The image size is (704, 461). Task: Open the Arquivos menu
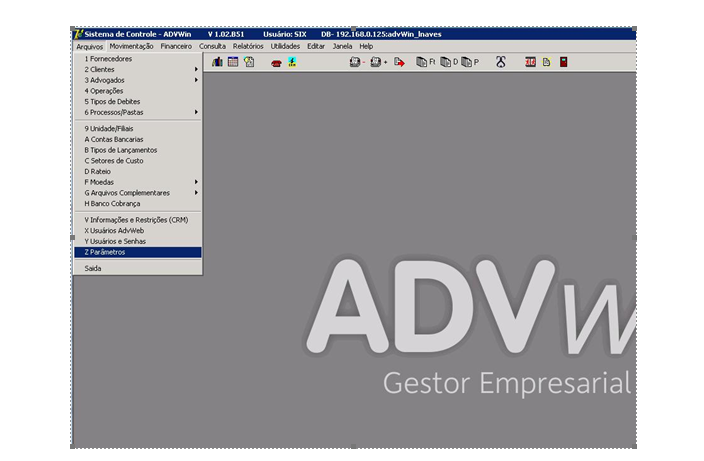click(x=89, y=46)
